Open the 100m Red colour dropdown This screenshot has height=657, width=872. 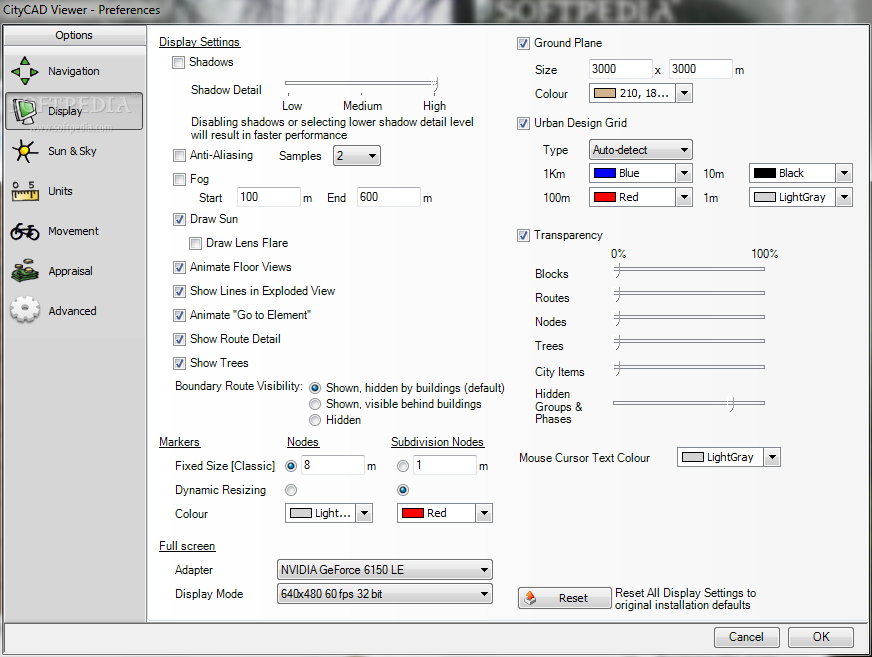[641, 197]
